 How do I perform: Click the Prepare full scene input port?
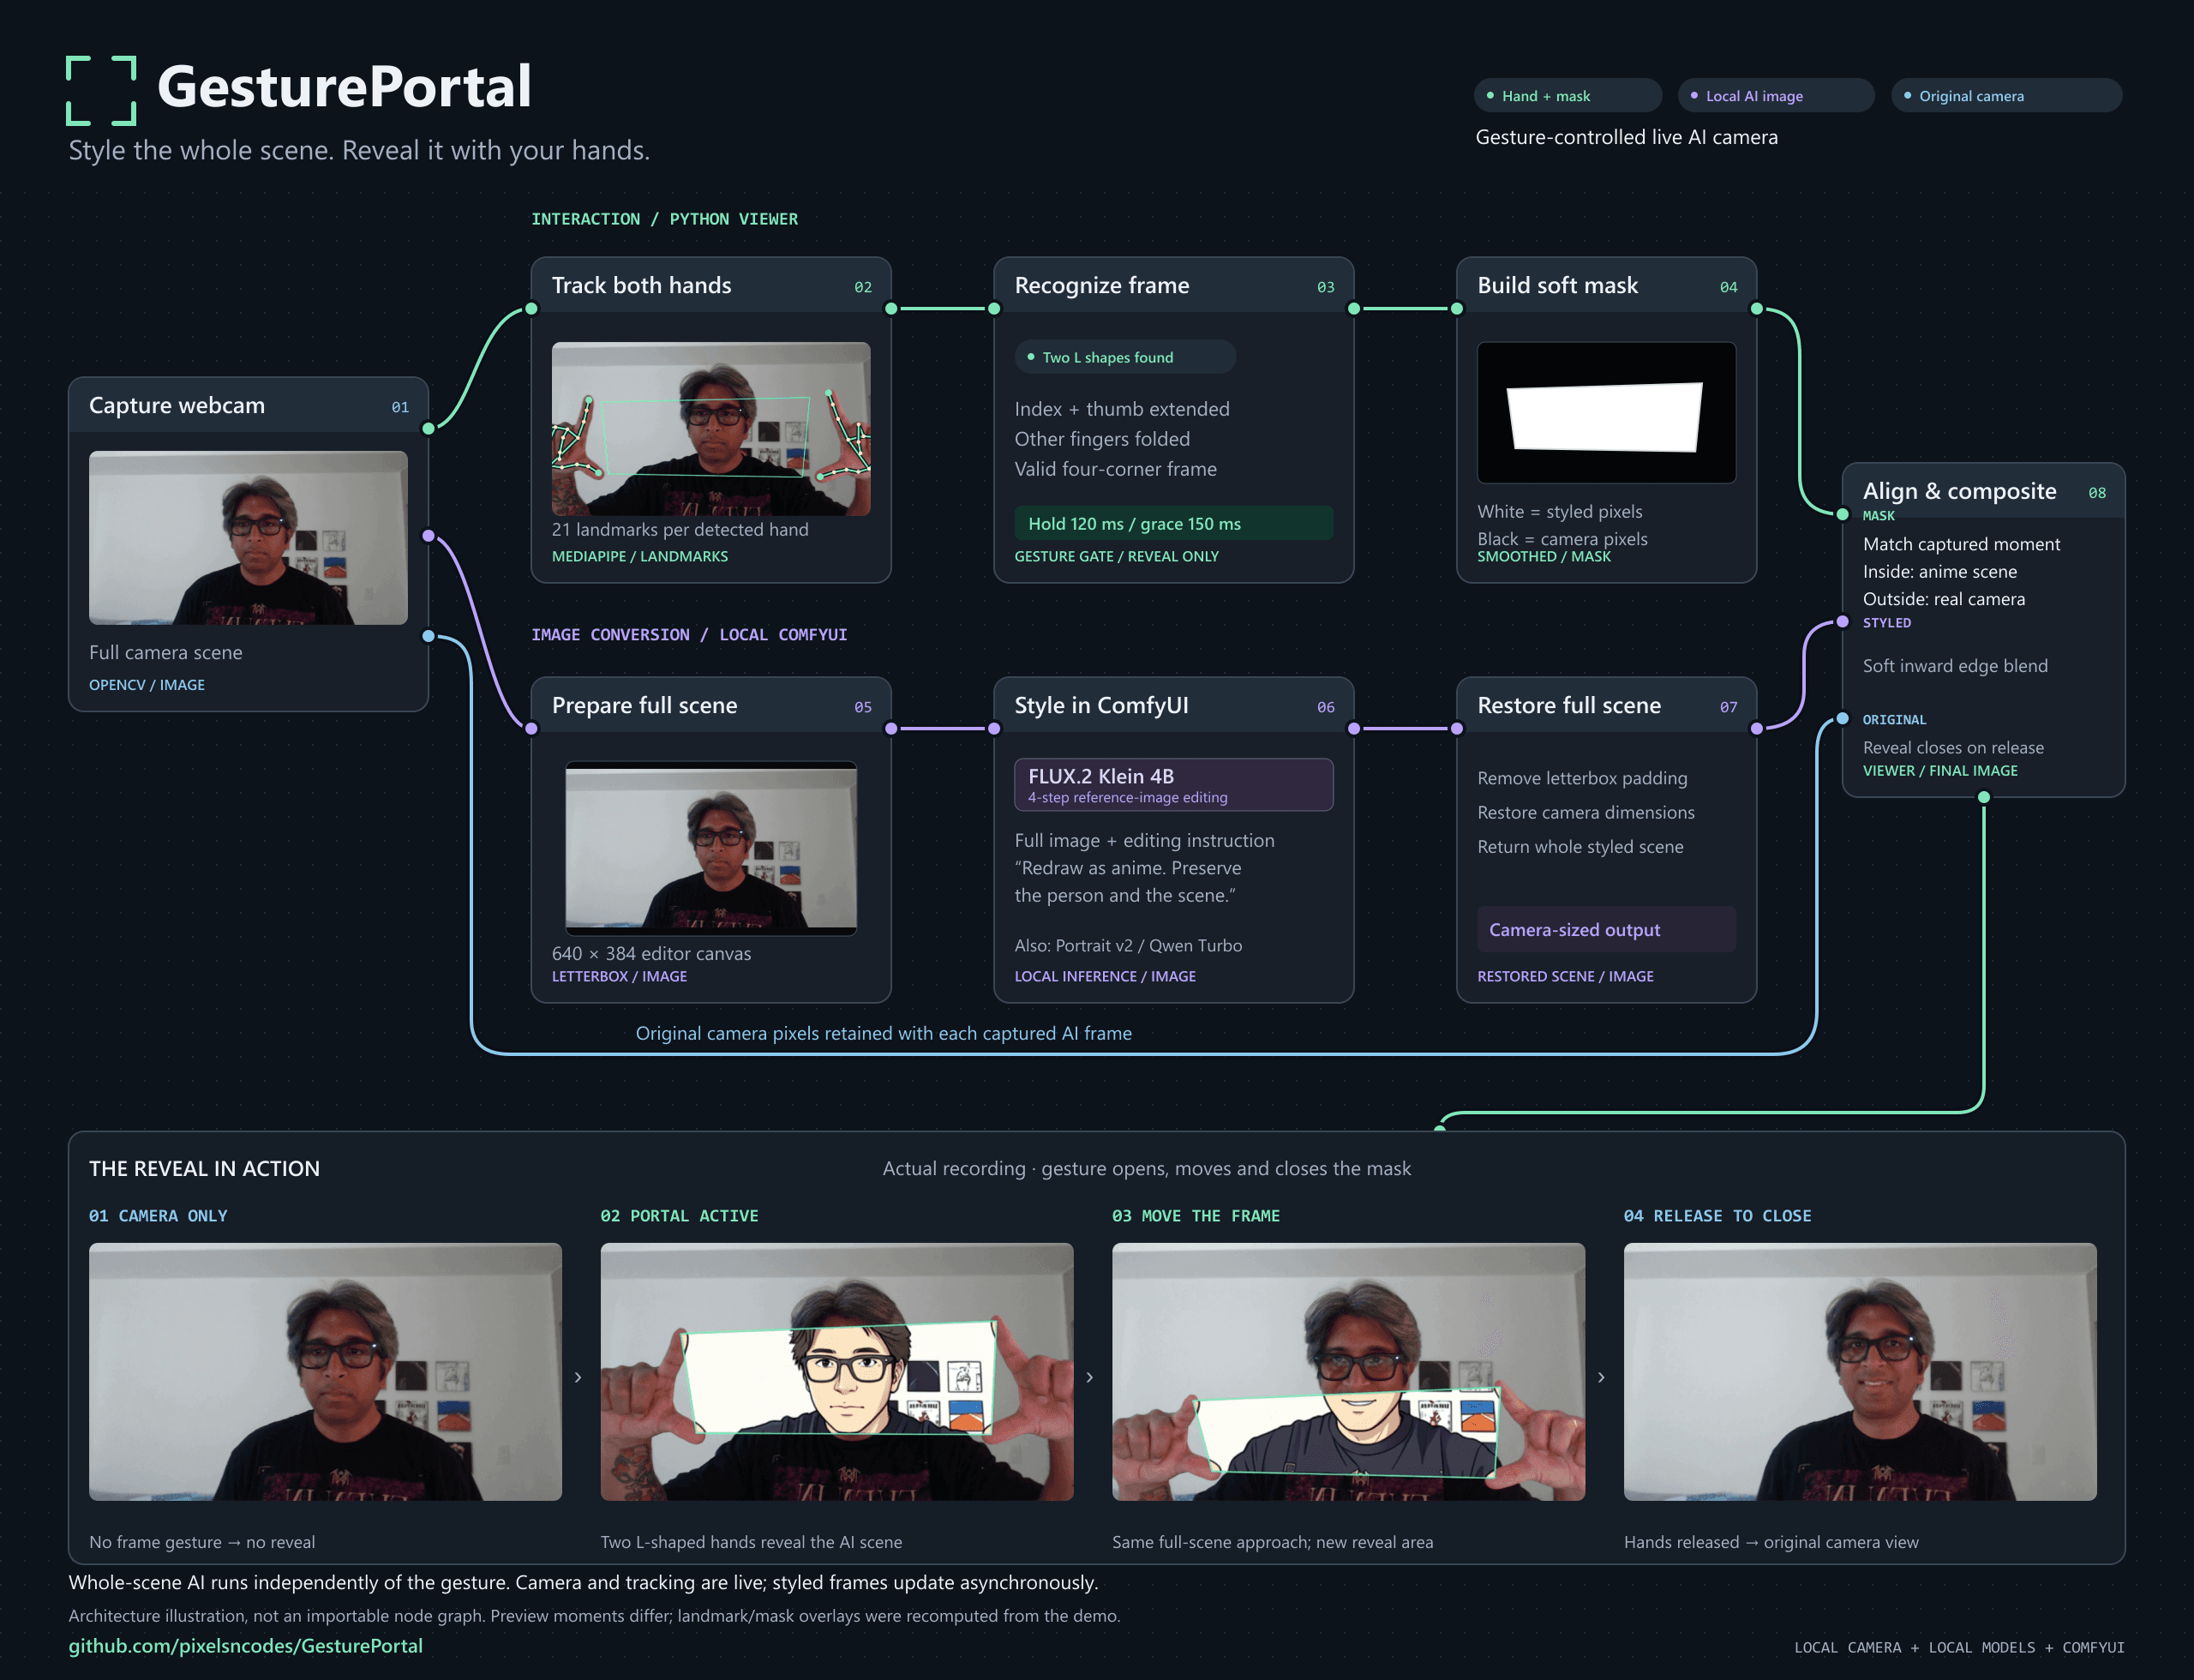coord(531,729)
